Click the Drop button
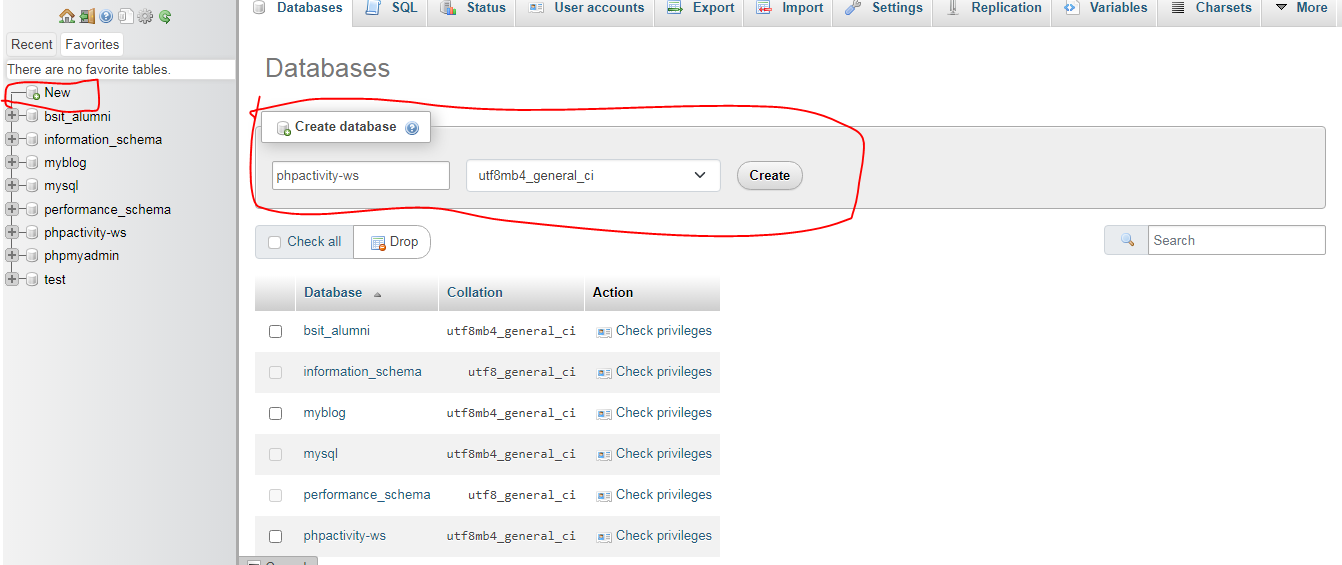1342x565 pixels. pos(393,242)
